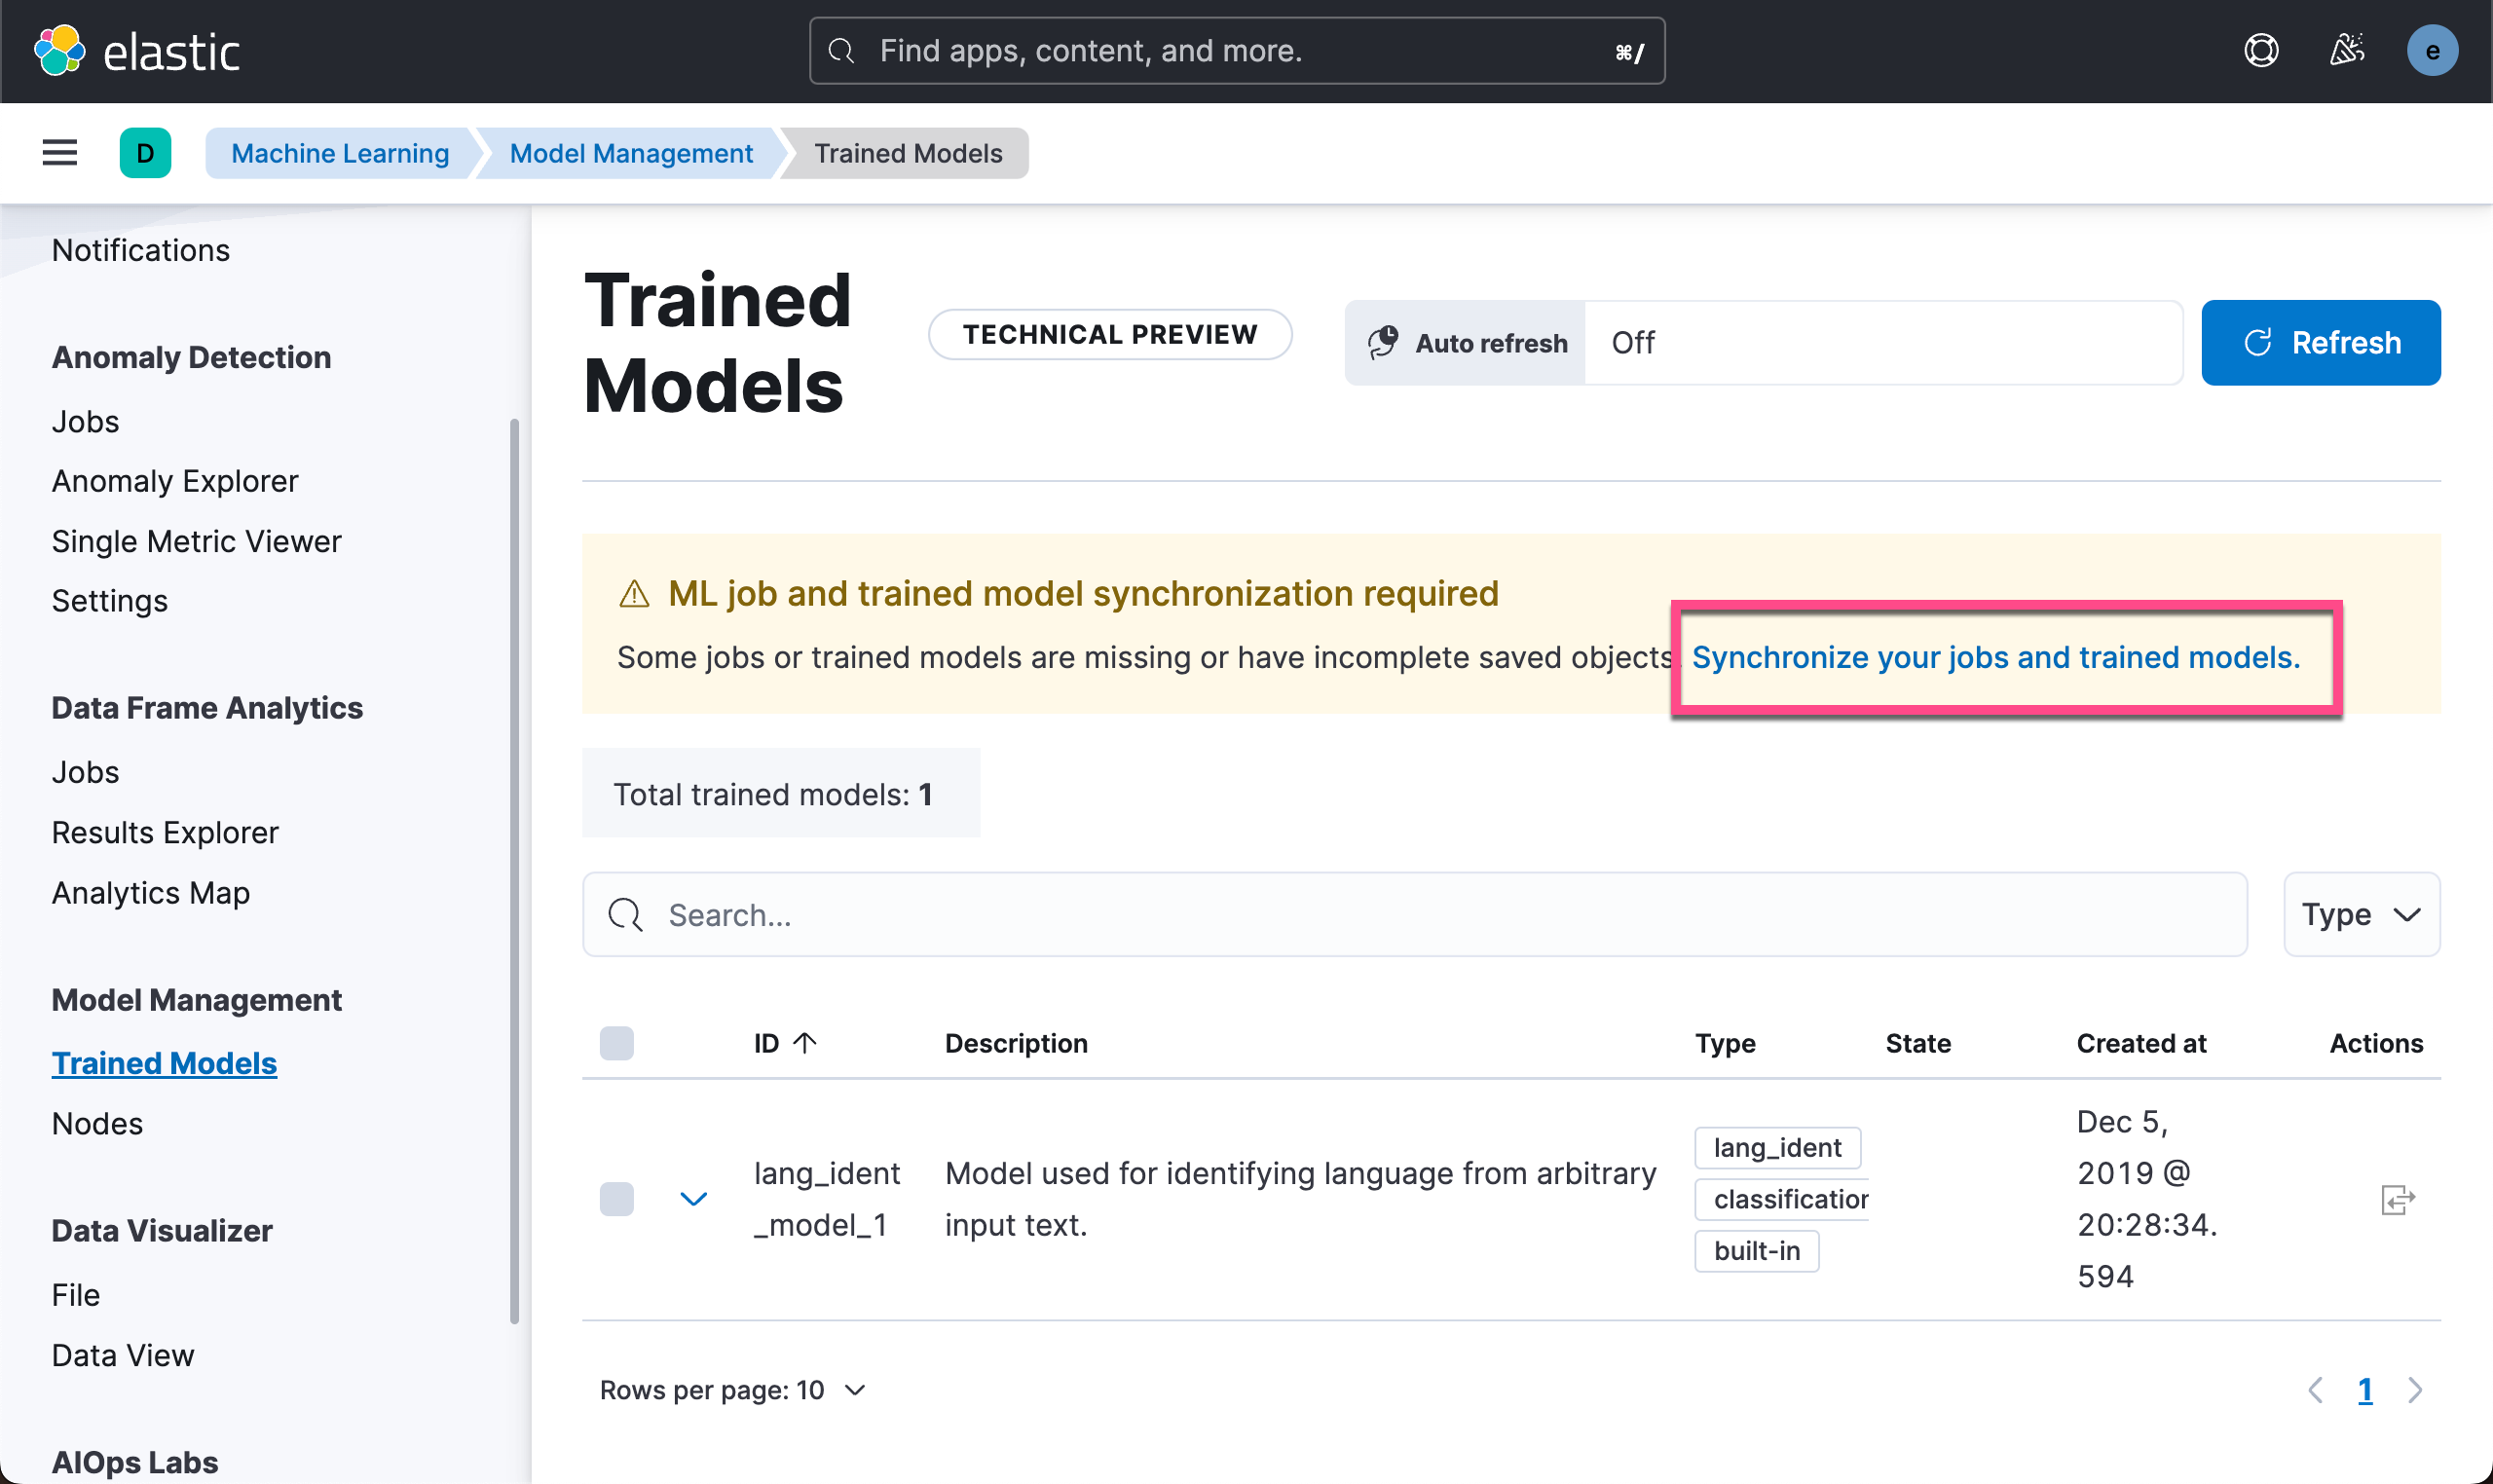Click the deploy model action icon
Image resolution: width=2493 pixels, height=1484 pixels.
[2397, 1199]
